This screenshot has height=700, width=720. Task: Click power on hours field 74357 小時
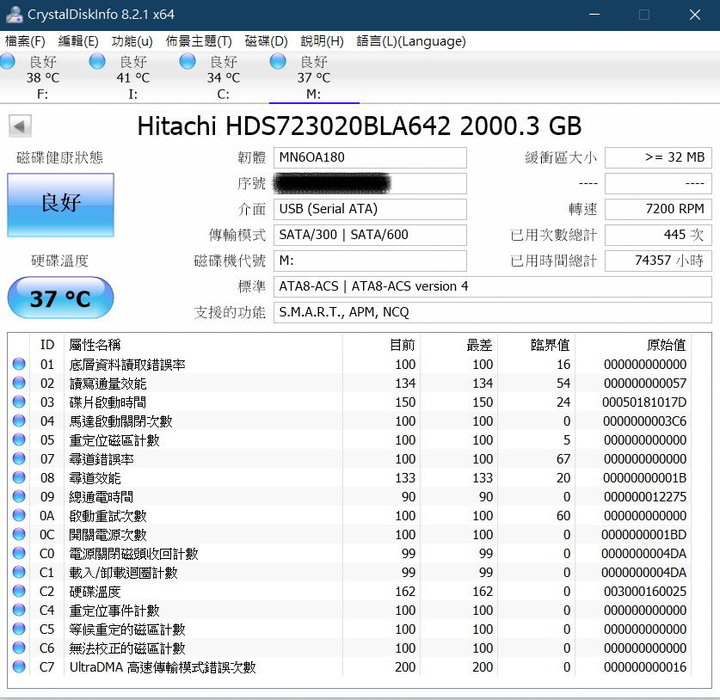[x=658, y=260]
